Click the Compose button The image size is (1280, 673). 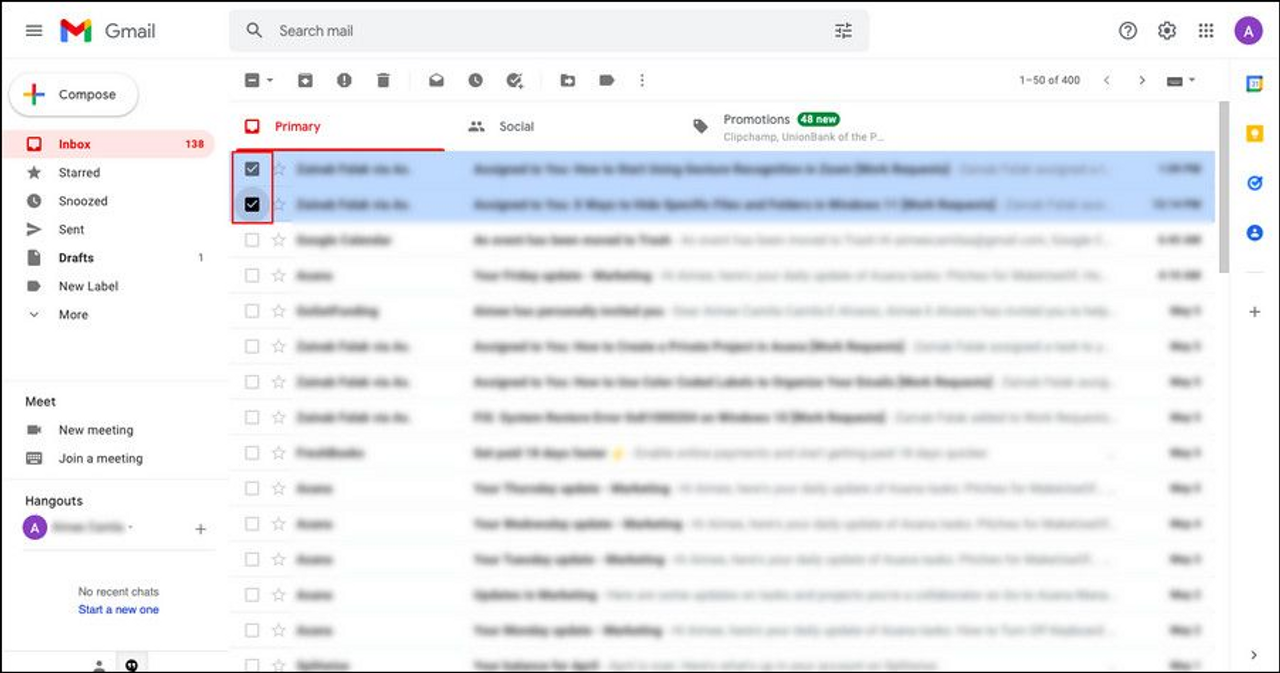(74, 95)
